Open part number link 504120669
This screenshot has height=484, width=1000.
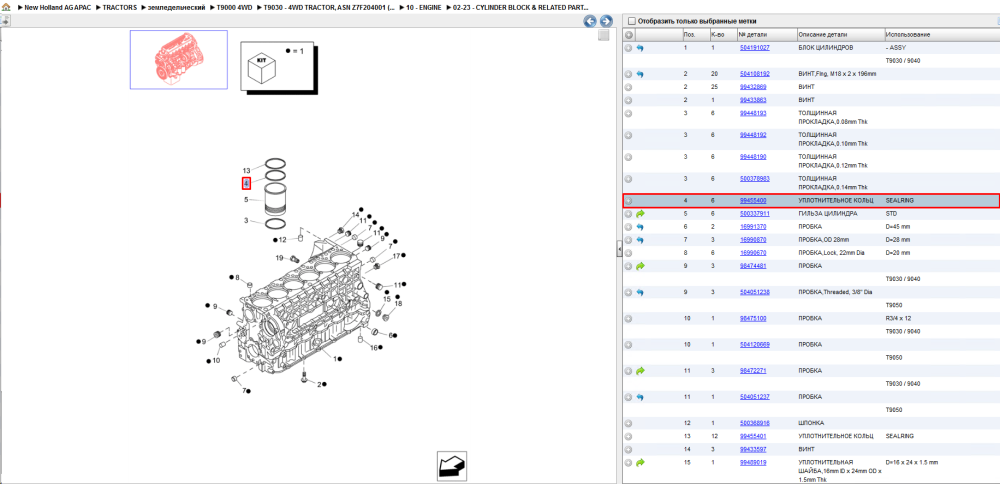[754, 344]
